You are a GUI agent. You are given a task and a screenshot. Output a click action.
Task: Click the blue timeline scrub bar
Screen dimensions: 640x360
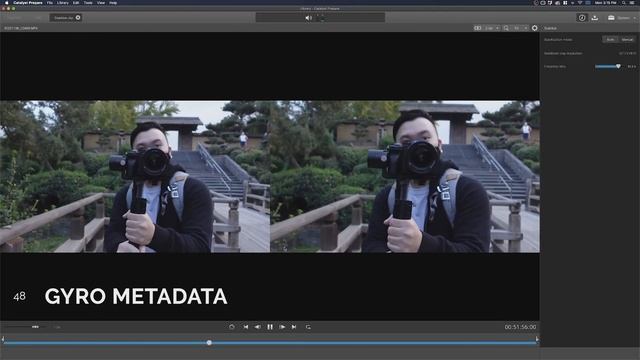270,343
